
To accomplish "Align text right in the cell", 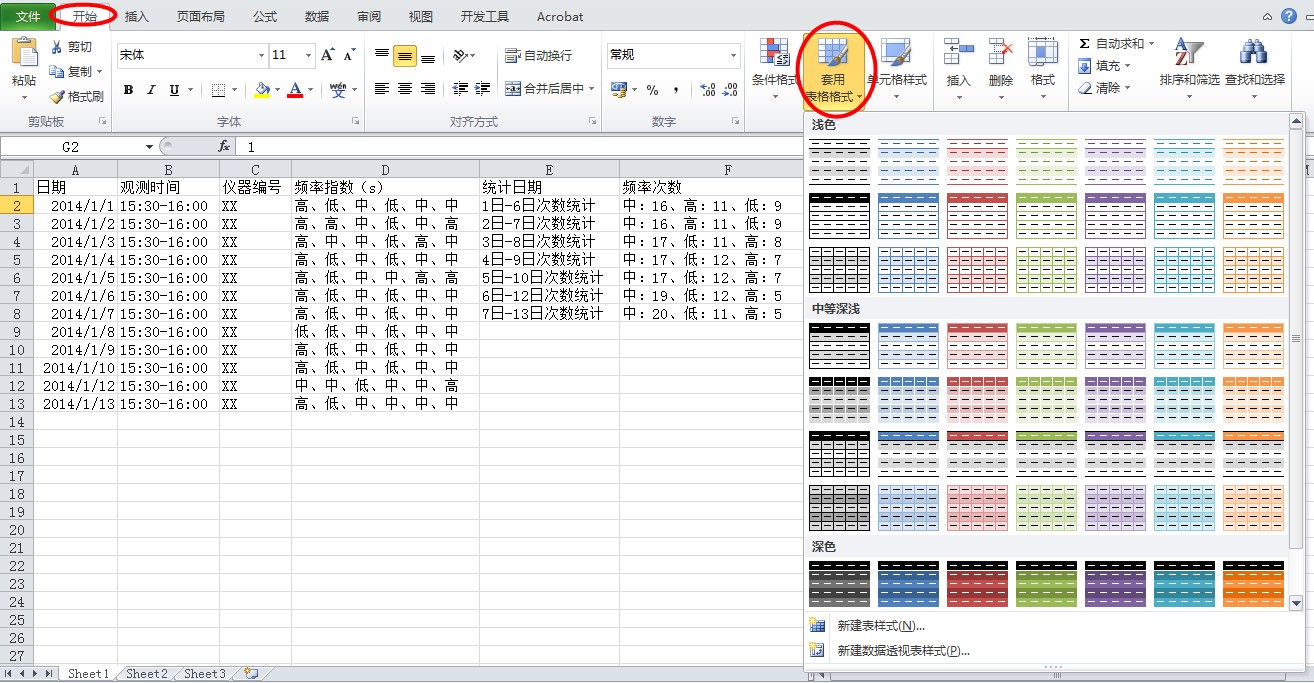I will tap(428, 89).
